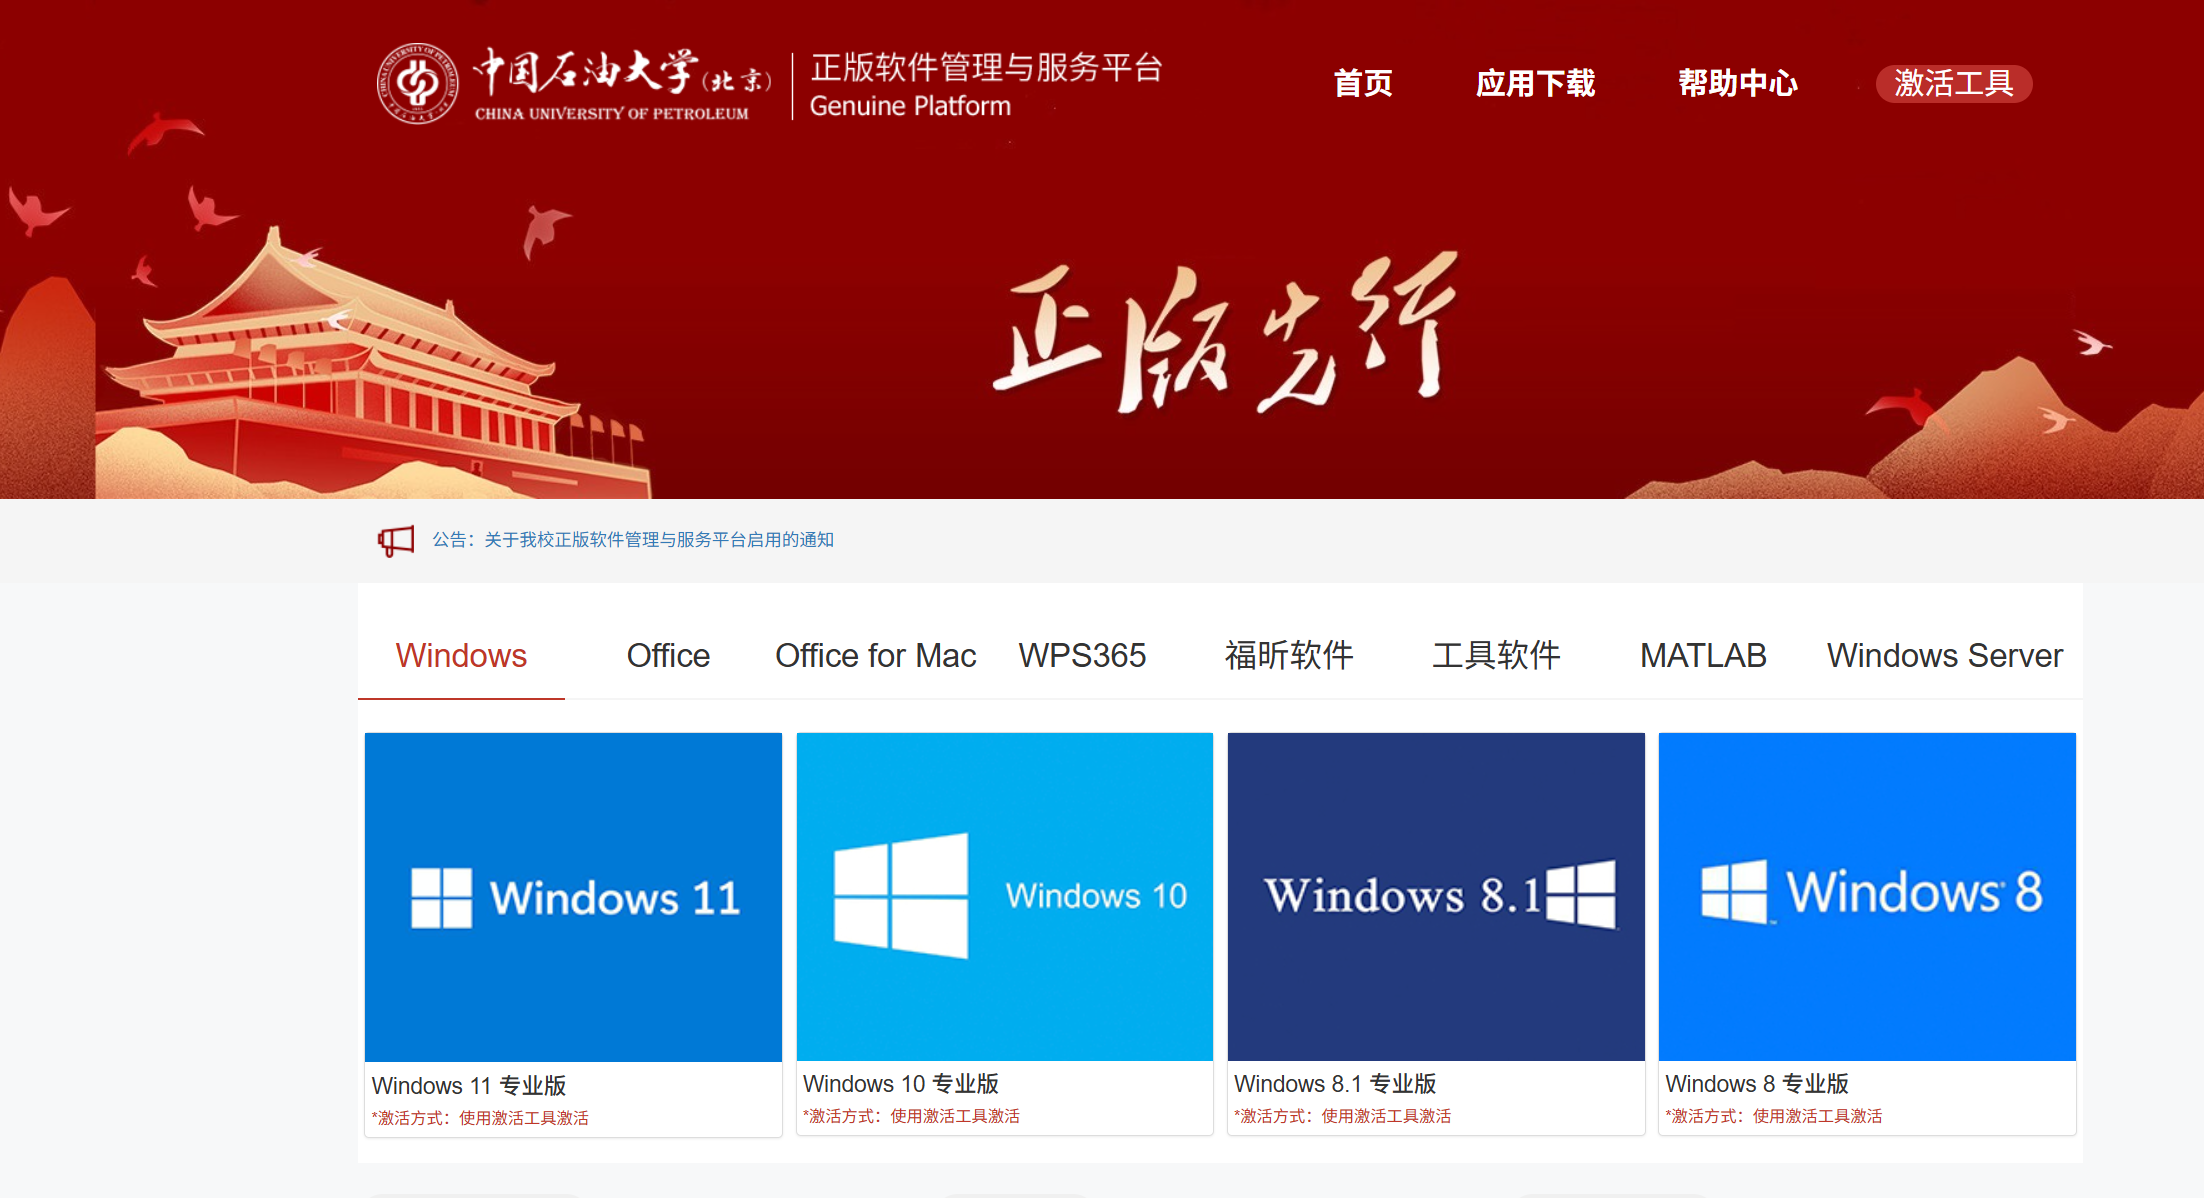
Task: Click the Windows 11 logo image
Action: [573, 897]
